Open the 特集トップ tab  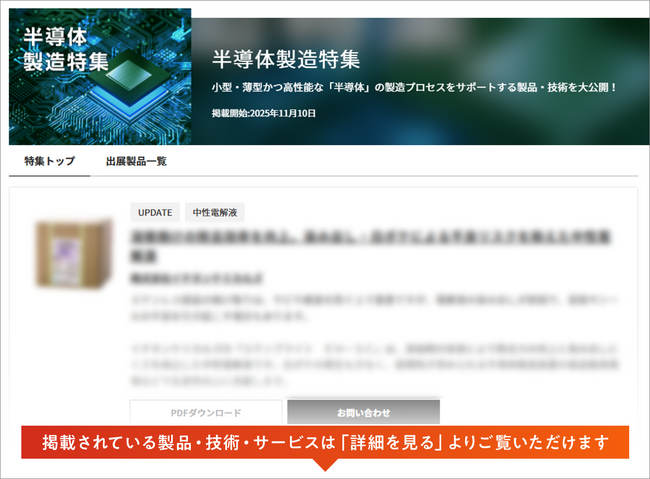49,161
